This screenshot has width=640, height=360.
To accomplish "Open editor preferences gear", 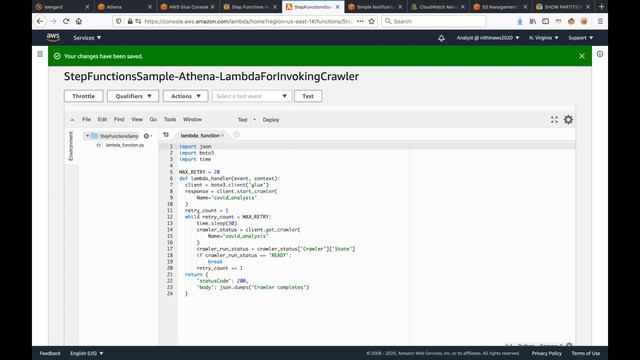I will 568,120.
